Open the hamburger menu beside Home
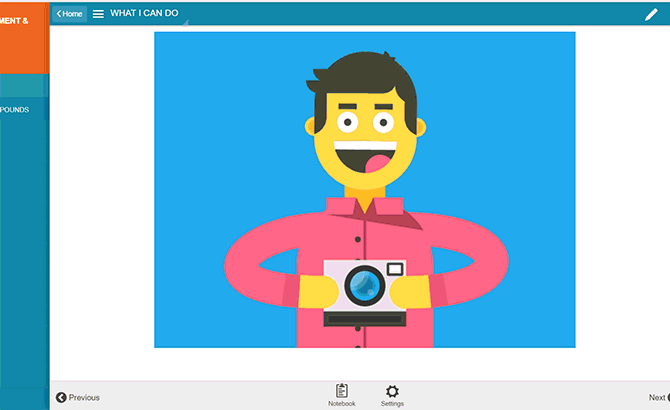The image size is (670, 410). click(x=98, y=14)
